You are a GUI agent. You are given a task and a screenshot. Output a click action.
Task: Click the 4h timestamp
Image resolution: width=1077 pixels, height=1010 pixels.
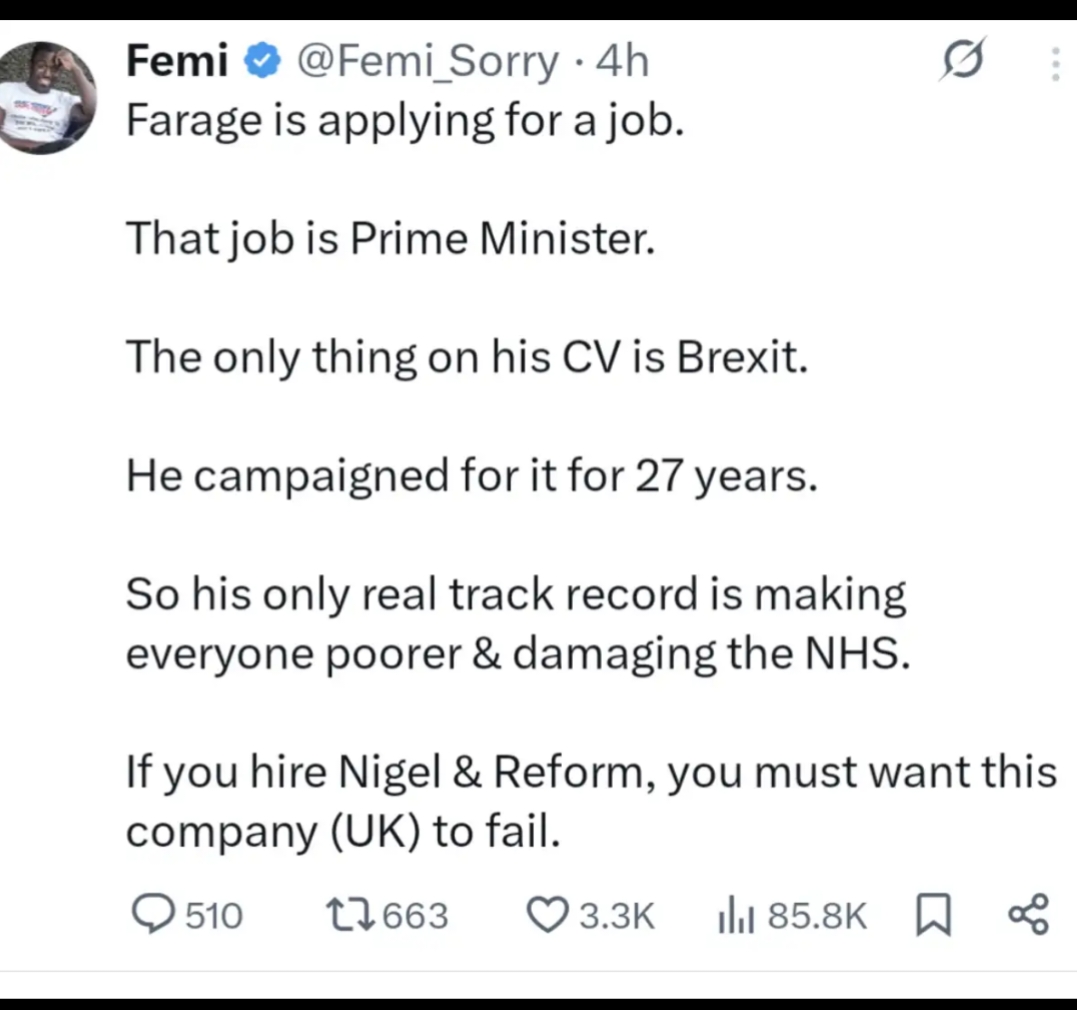coord(622,62)
